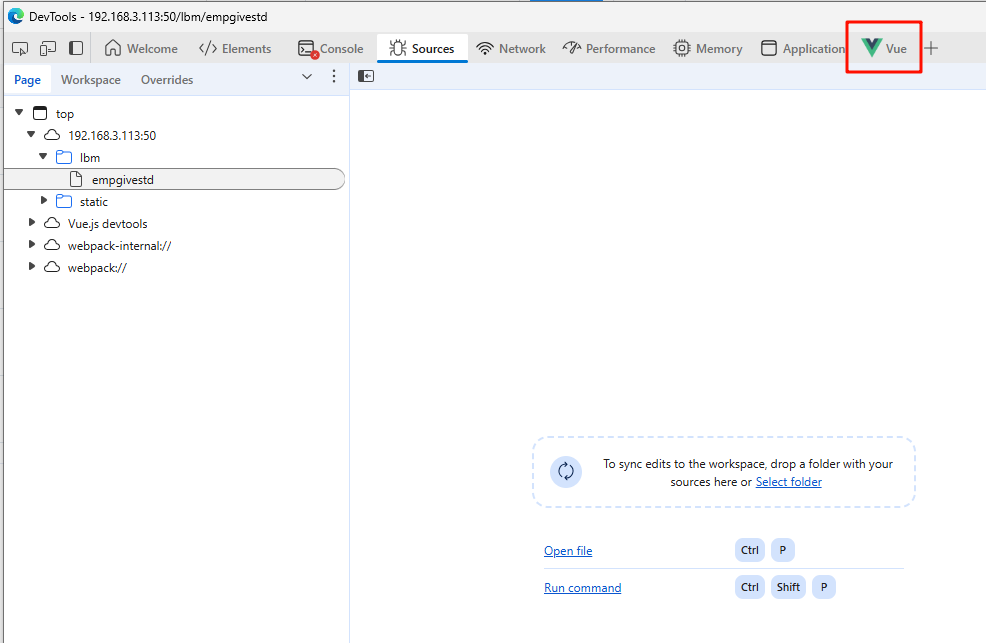Click the workspace sync circular arrows icon
The width and height of the screenshot is (986, 643).
[x=566, y=471]
